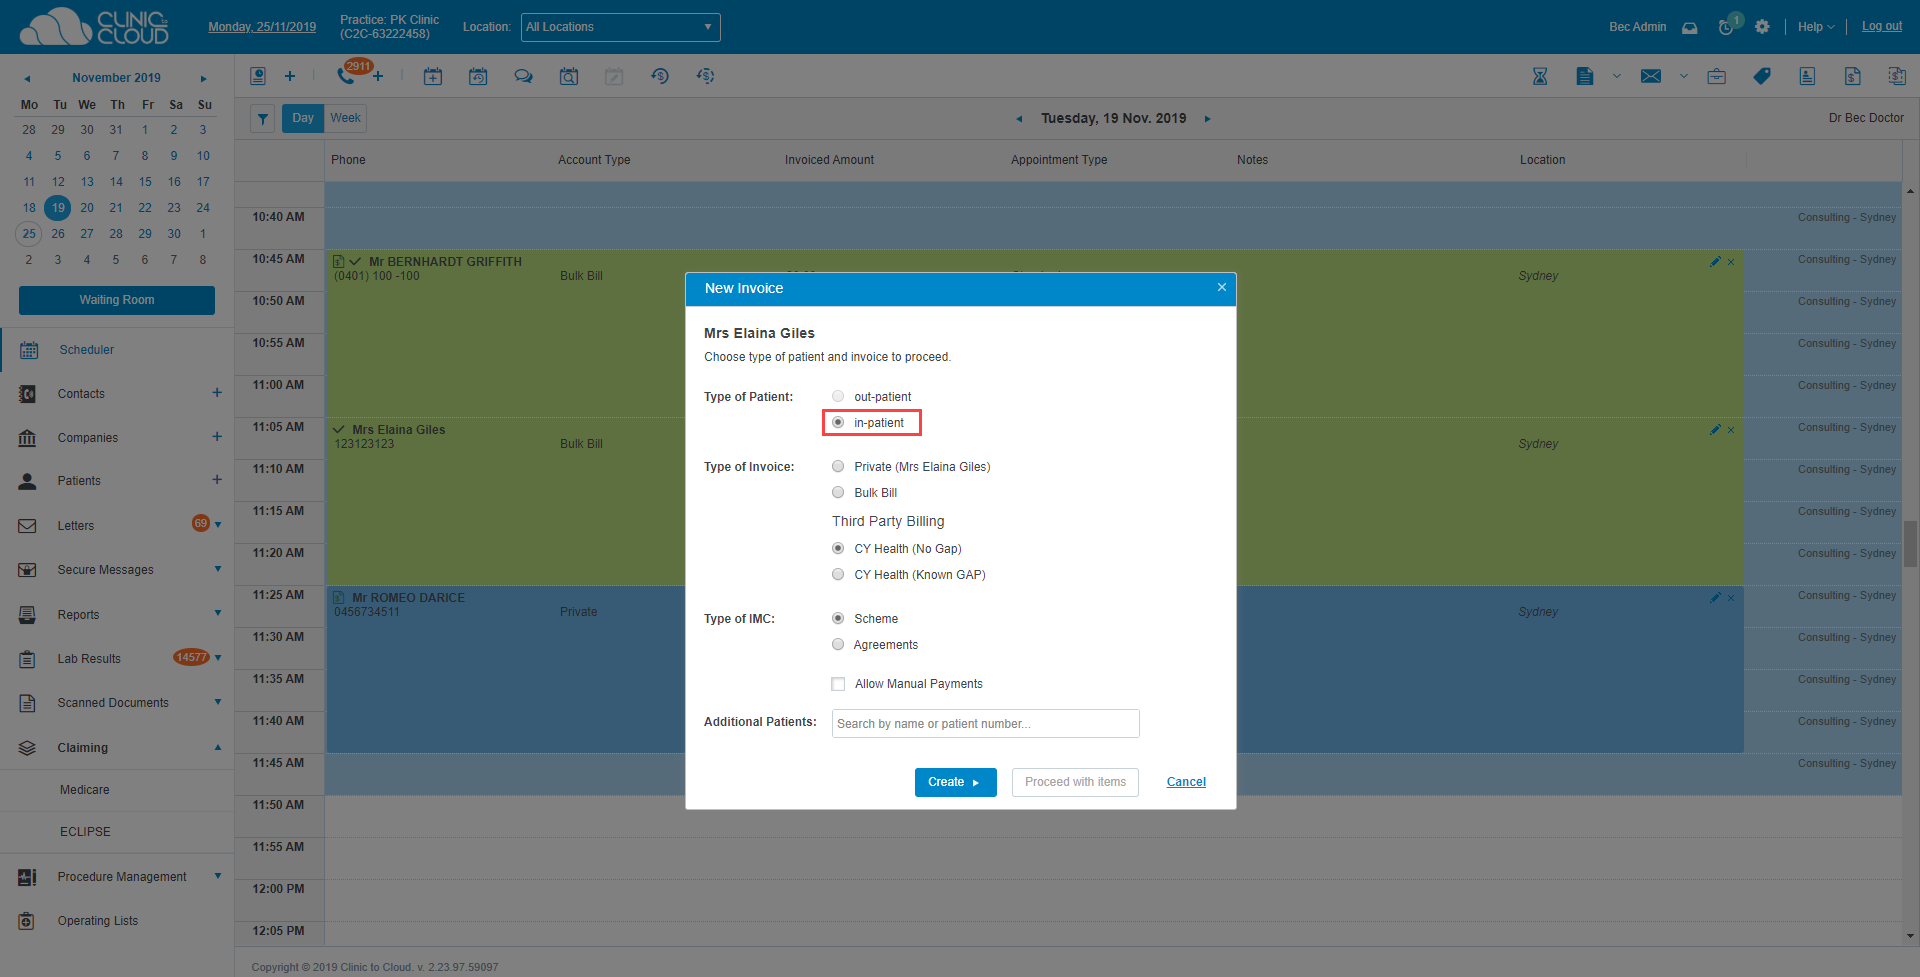Viewport: 1920px width, 977px height.
Task: Click the add appointment calendar-plus icon
Action: [433, 76]
